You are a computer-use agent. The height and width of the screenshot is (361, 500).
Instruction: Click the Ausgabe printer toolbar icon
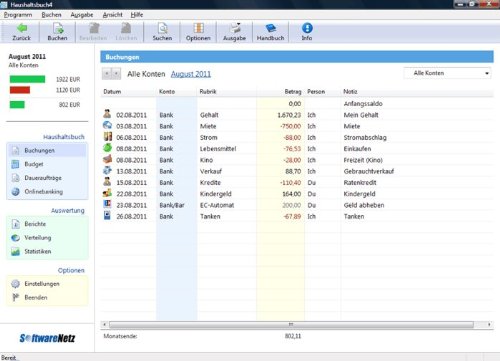[234, 32]
